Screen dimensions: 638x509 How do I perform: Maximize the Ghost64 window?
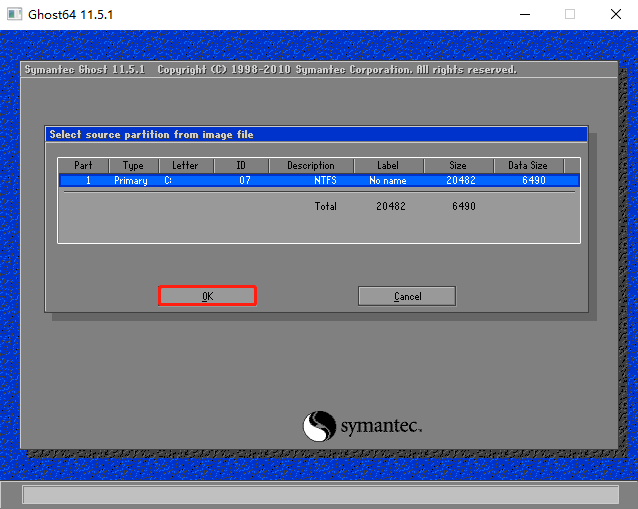tap(570, 14)
